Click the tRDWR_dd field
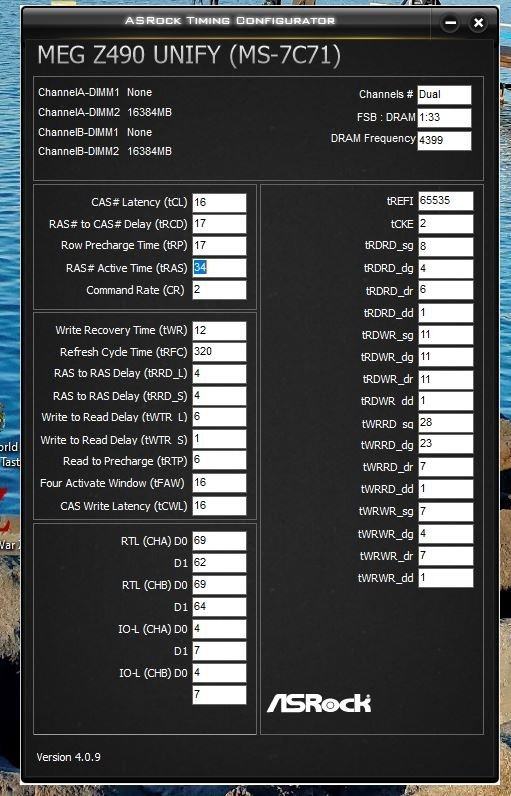This screenshot has height=796, width=511. coord(446,401)
